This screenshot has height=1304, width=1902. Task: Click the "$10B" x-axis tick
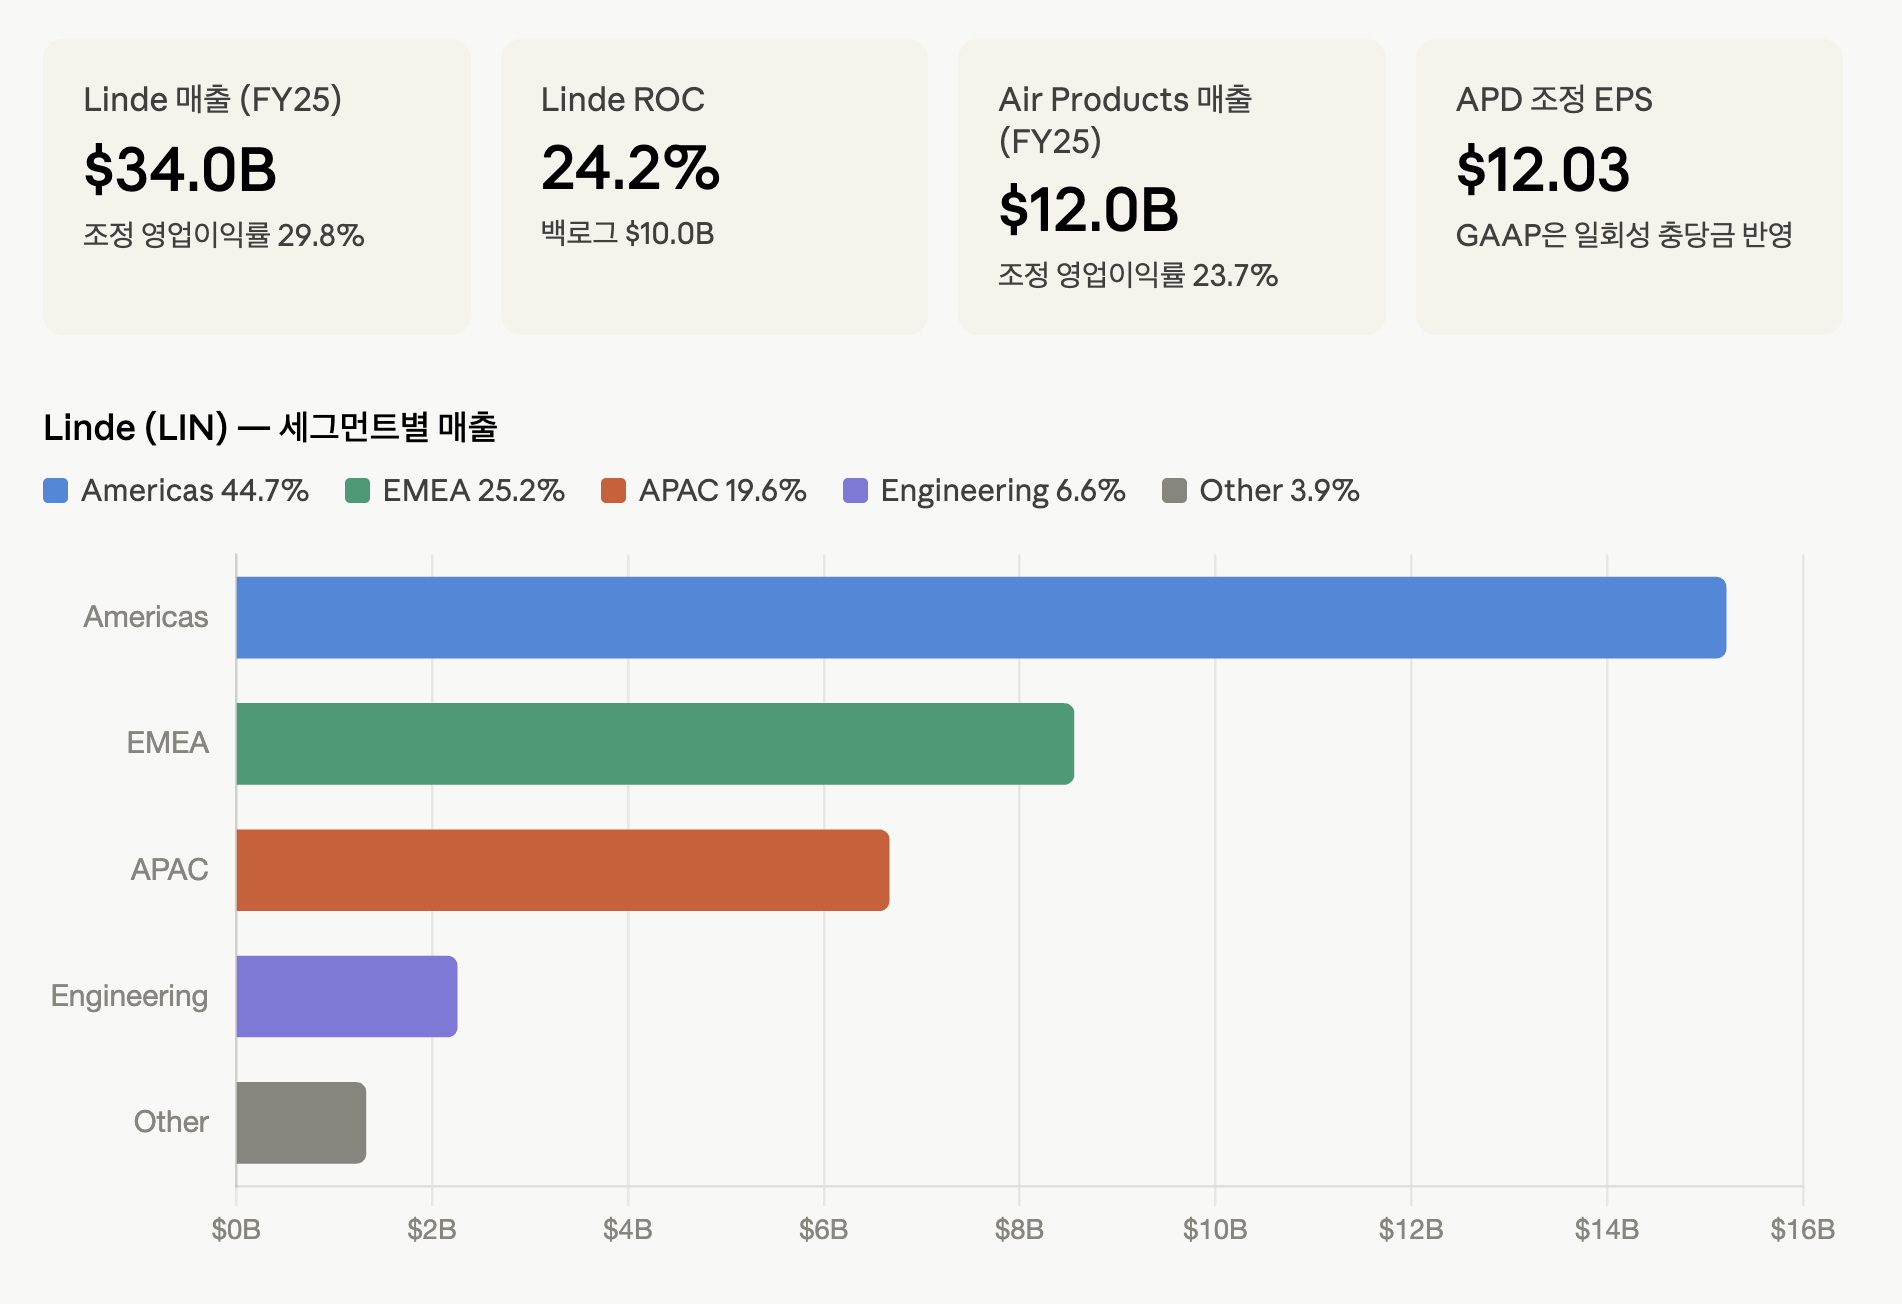[1215, 1229]
